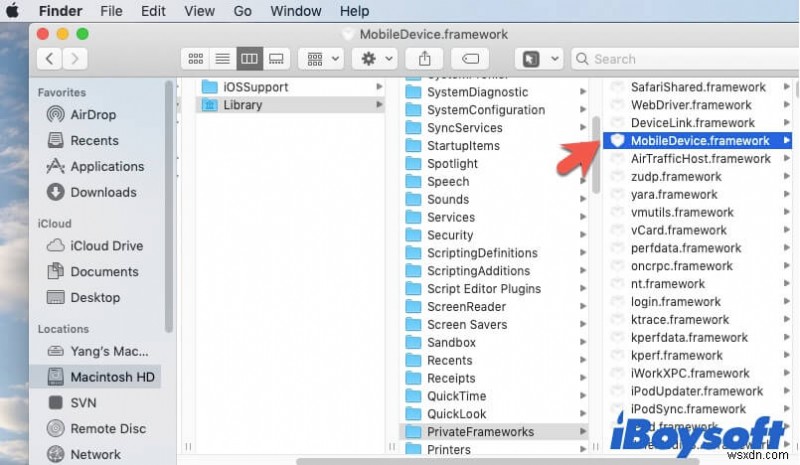Open Downloads in the sidebar
Viewport: 800px width, 465px height.
(103, 192)
